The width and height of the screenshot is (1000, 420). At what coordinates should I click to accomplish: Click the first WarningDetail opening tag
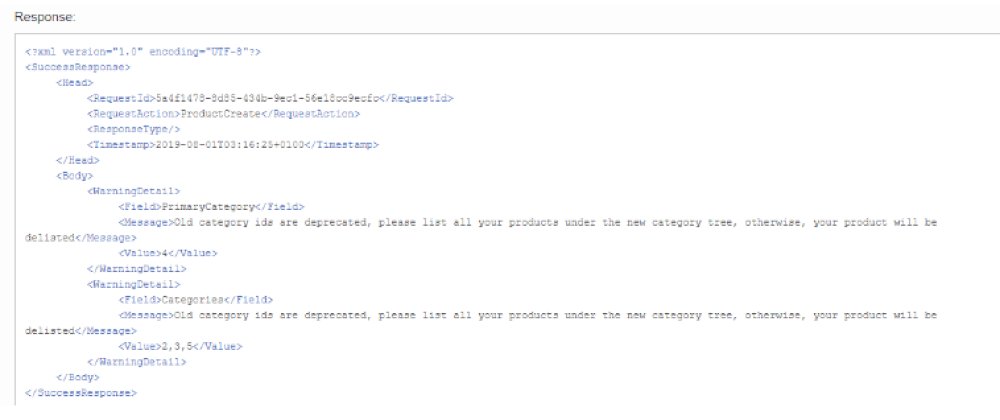coord(133,191)
